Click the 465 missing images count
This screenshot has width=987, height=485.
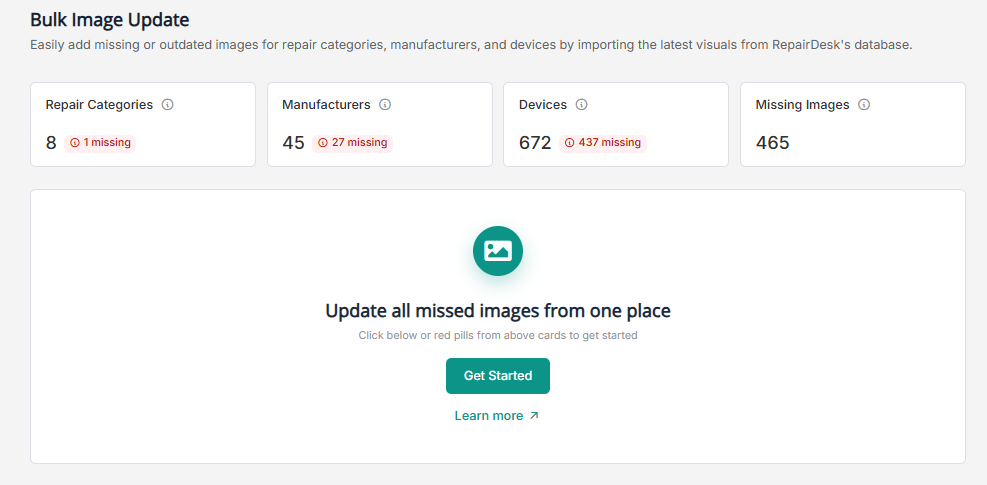point(773,143)
